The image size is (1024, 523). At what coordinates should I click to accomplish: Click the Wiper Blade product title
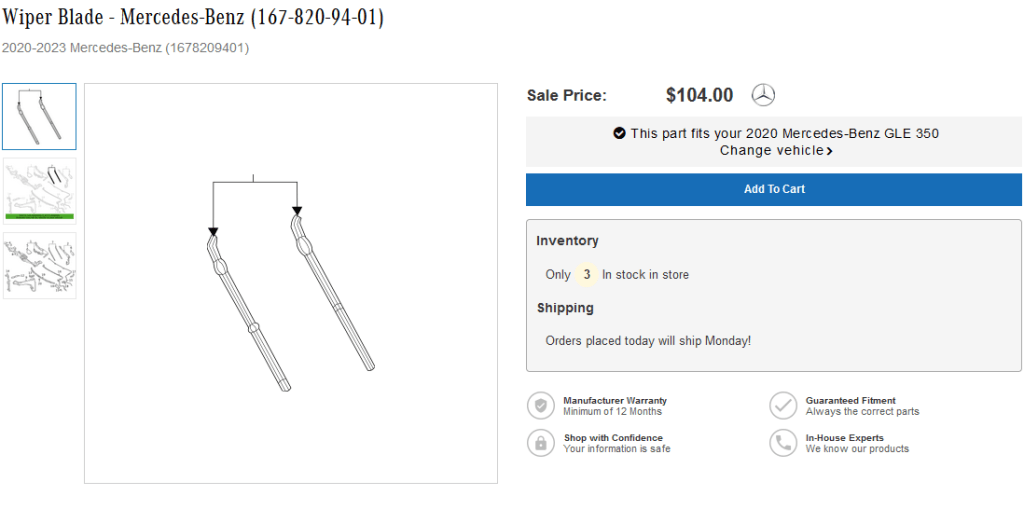[x=193, y=17]
